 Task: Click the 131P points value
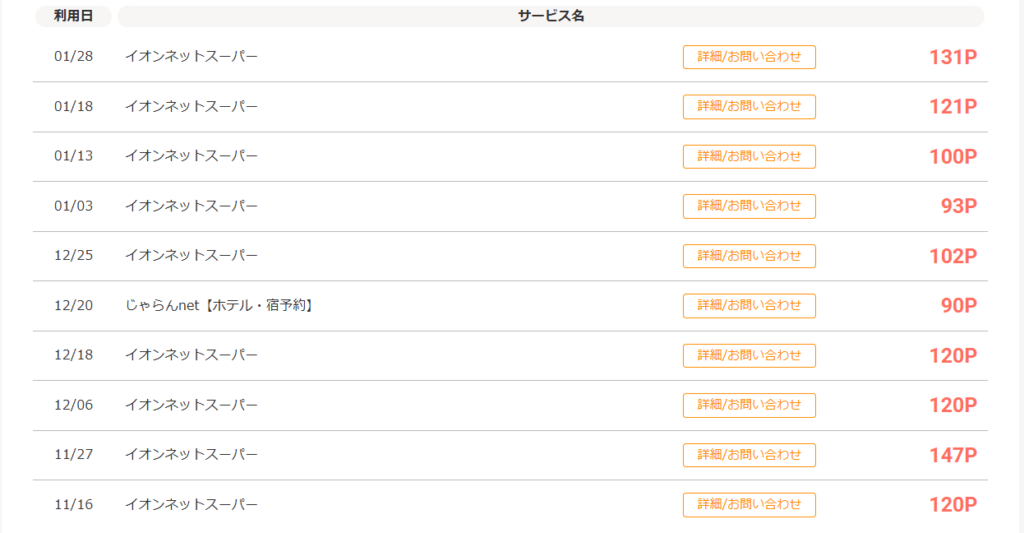[952, 57]
